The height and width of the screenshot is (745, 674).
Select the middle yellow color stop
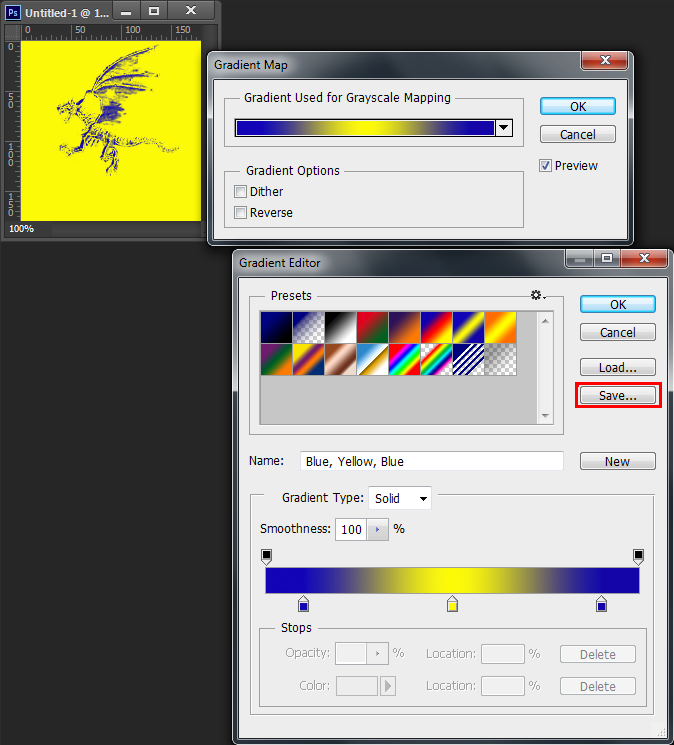click(x=453, y=604)
